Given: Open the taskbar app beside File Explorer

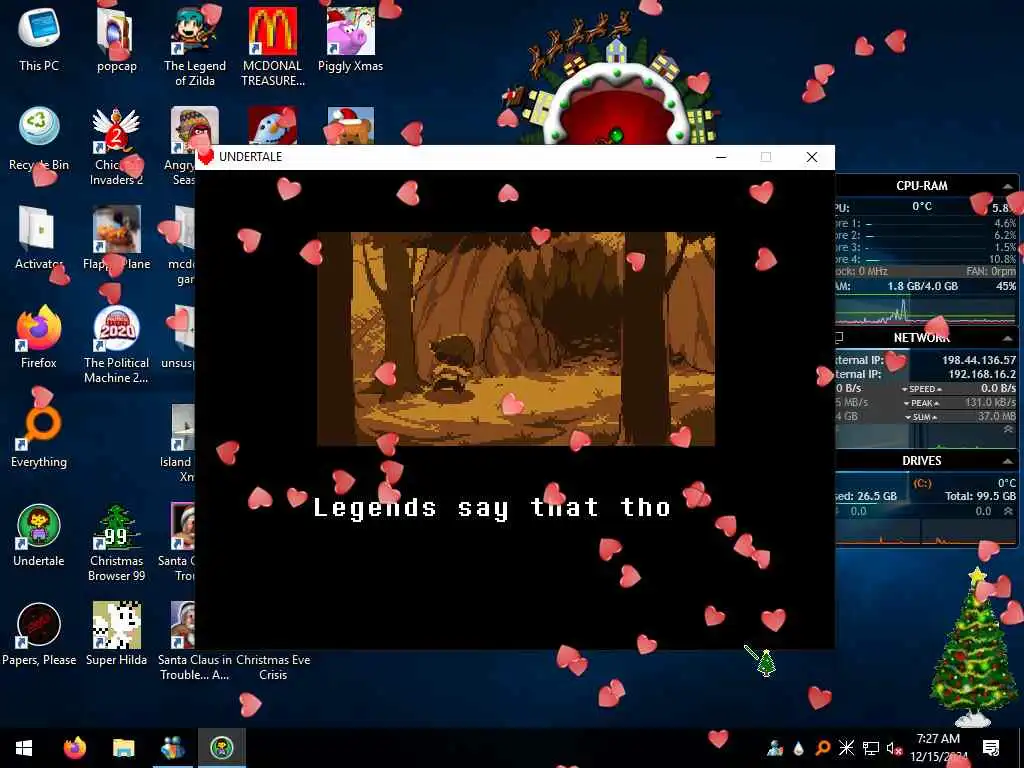Looking at the screenshot, I should [173, 748].
